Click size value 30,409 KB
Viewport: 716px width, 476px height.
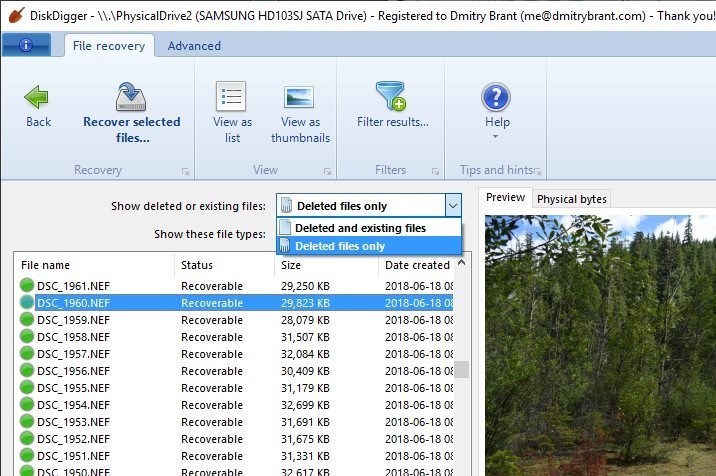point(305,371)
